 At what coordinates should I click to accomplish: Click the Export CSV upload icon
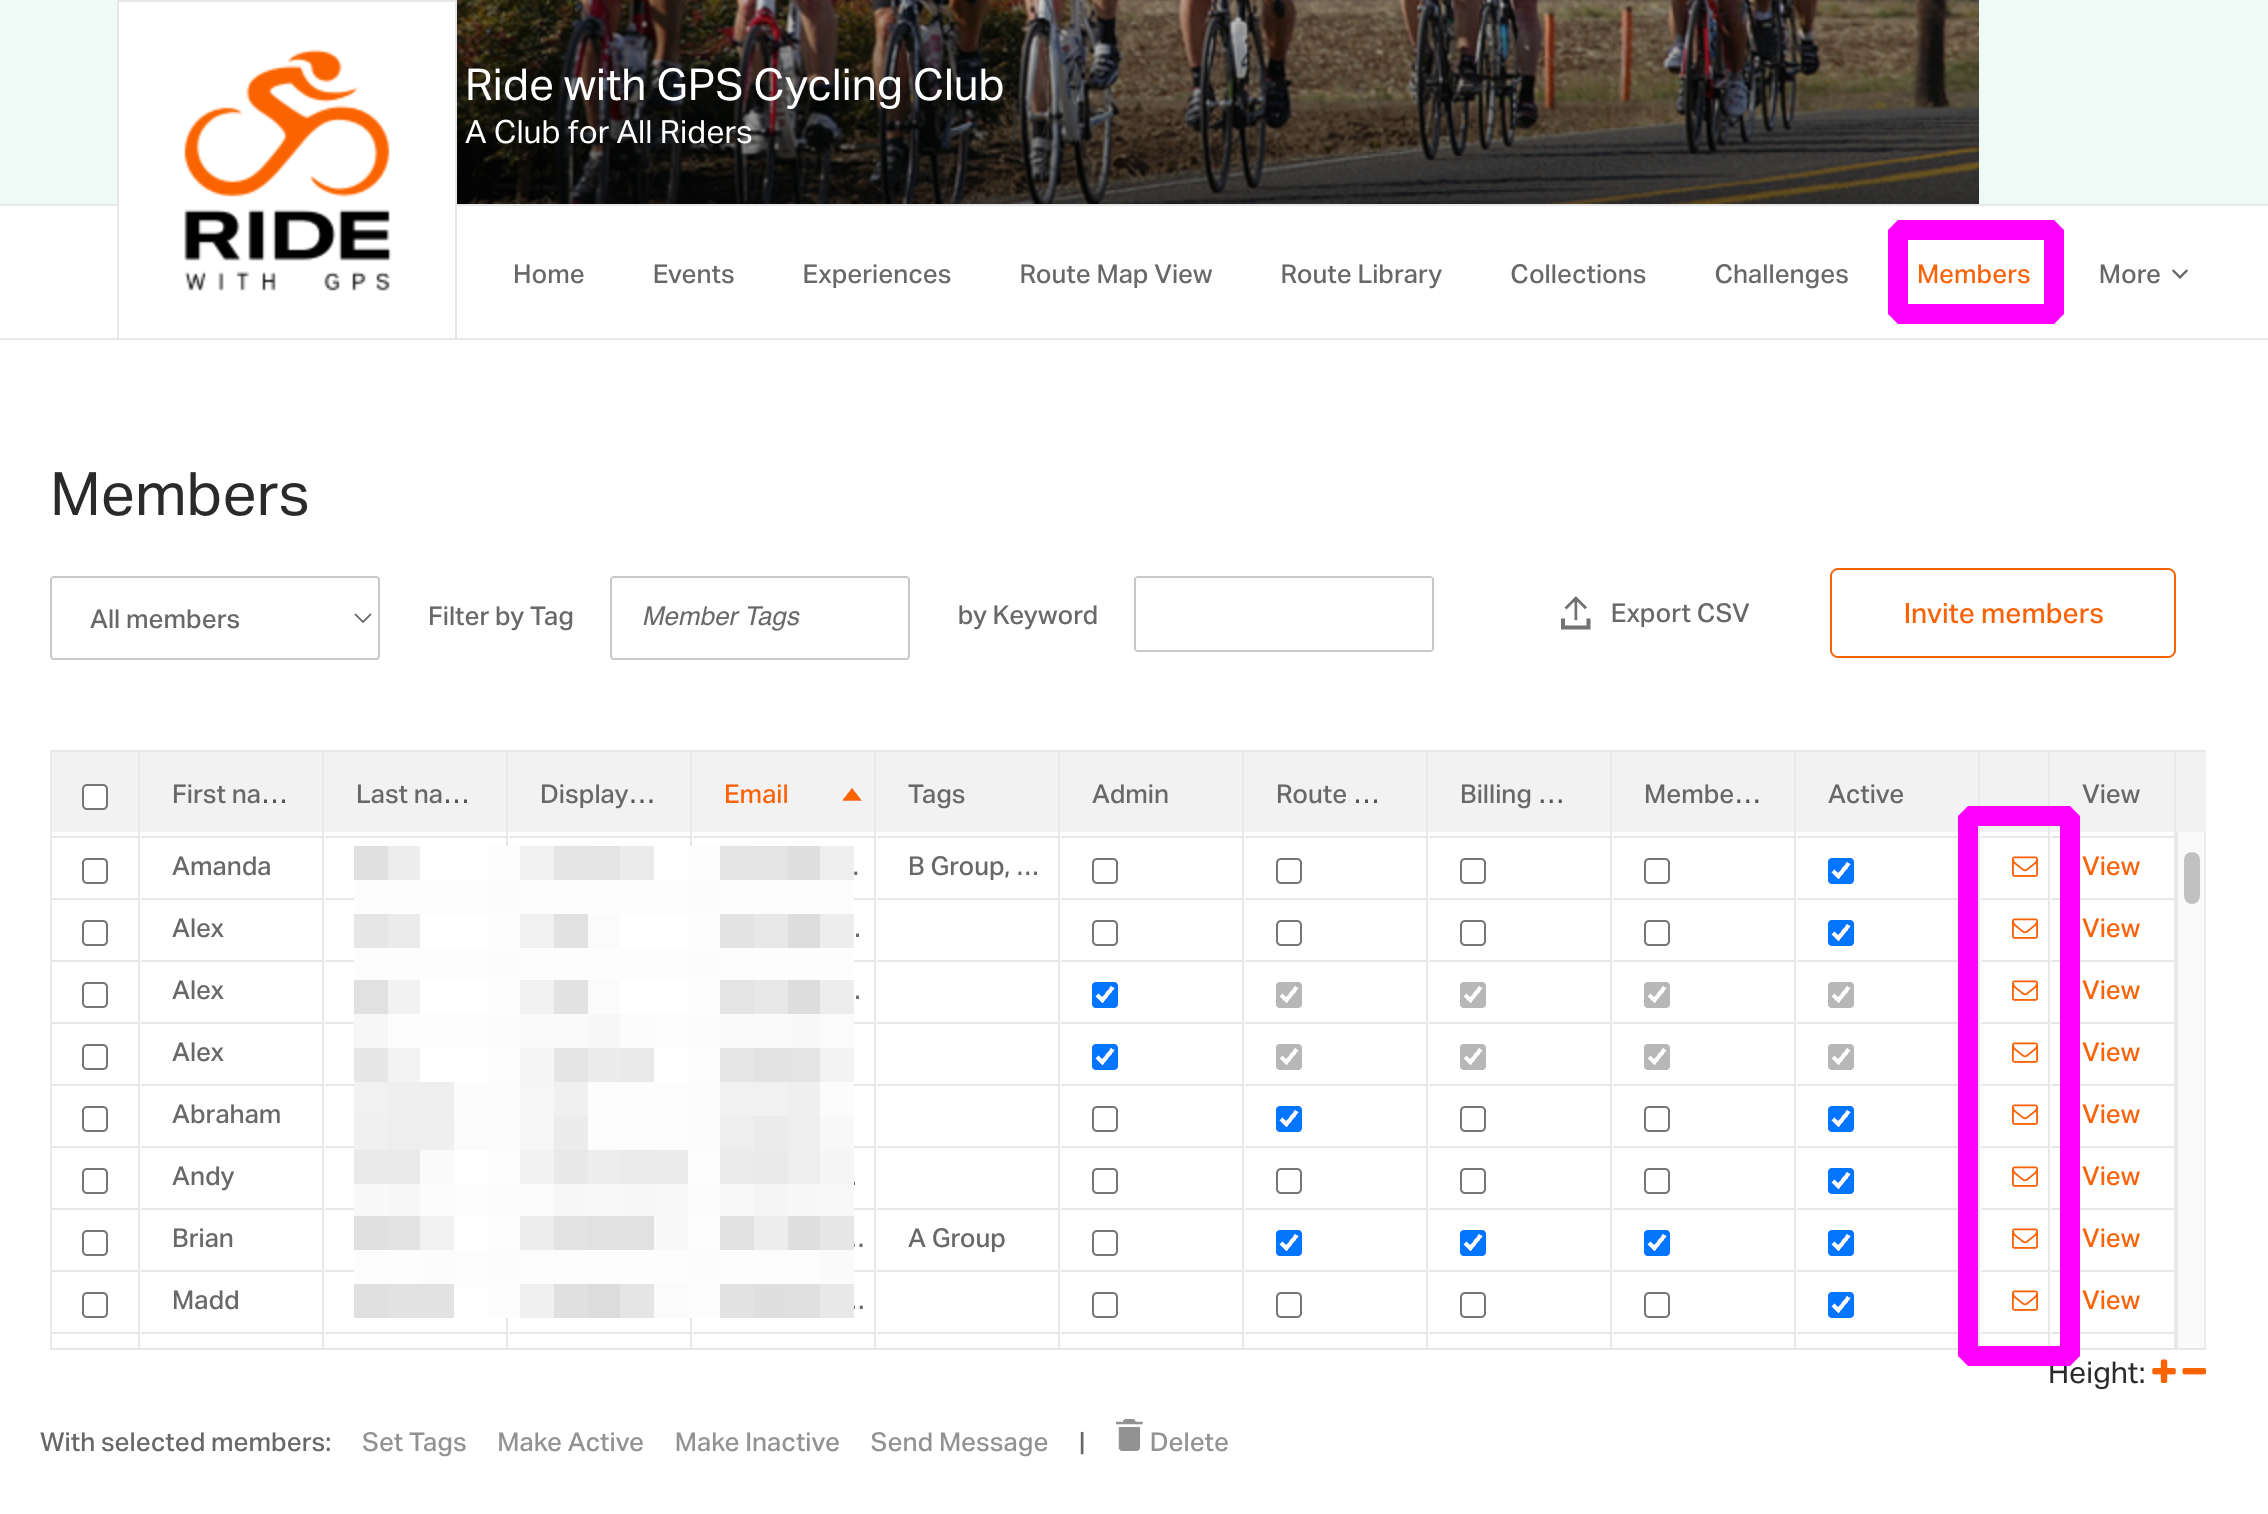[1575, 613]
